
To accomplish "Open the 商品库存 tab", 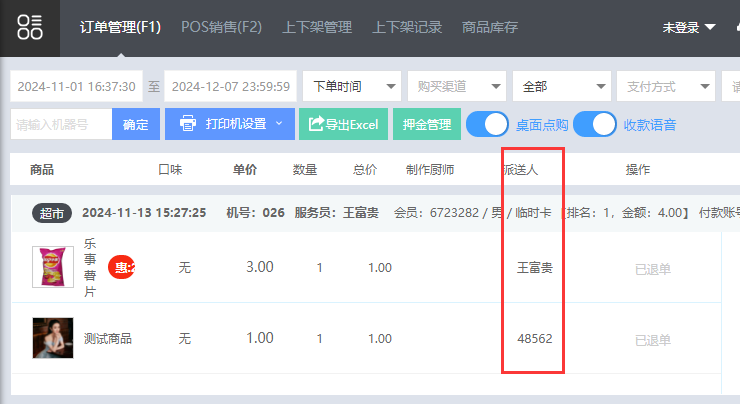I will coord(490,27).
